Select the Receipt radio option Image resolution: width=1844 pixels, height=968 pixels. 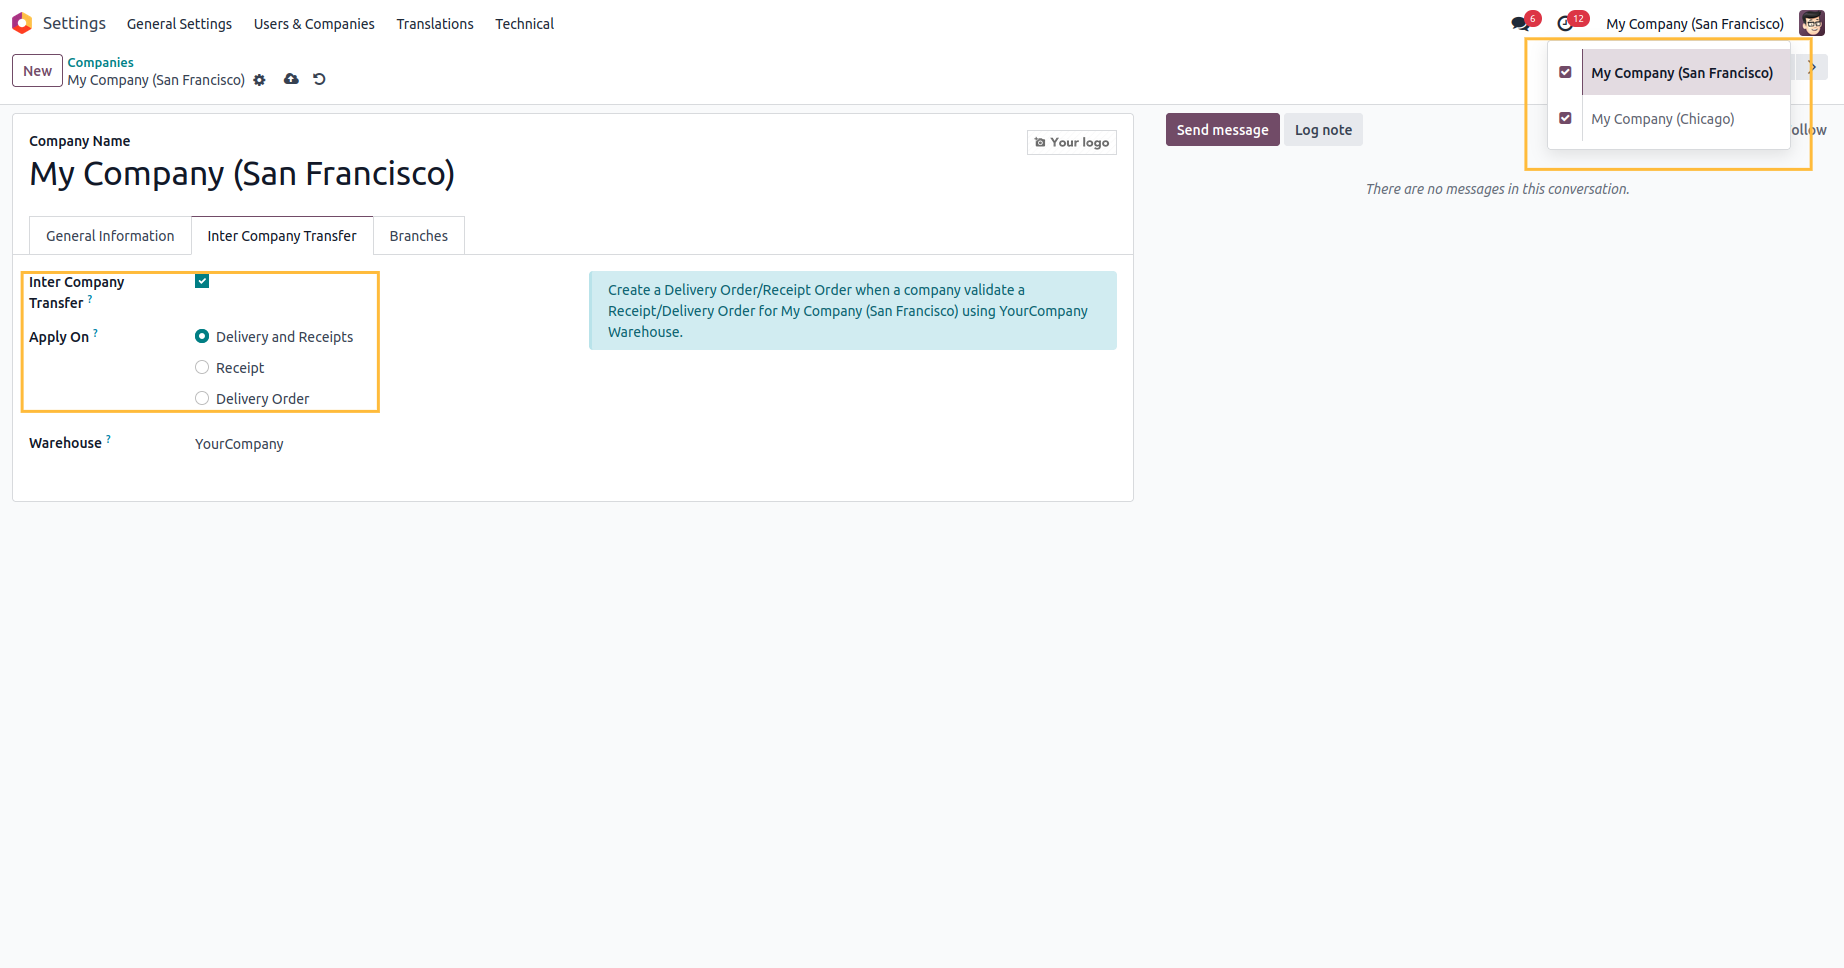(x=202, y=367)
